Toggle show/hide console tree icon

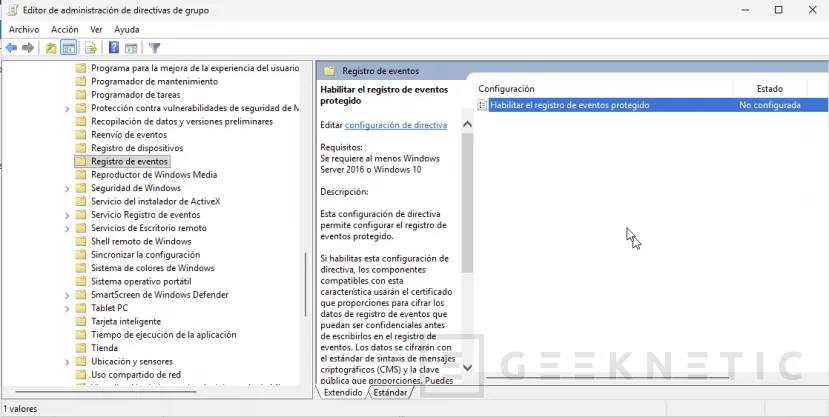(68, 48)
